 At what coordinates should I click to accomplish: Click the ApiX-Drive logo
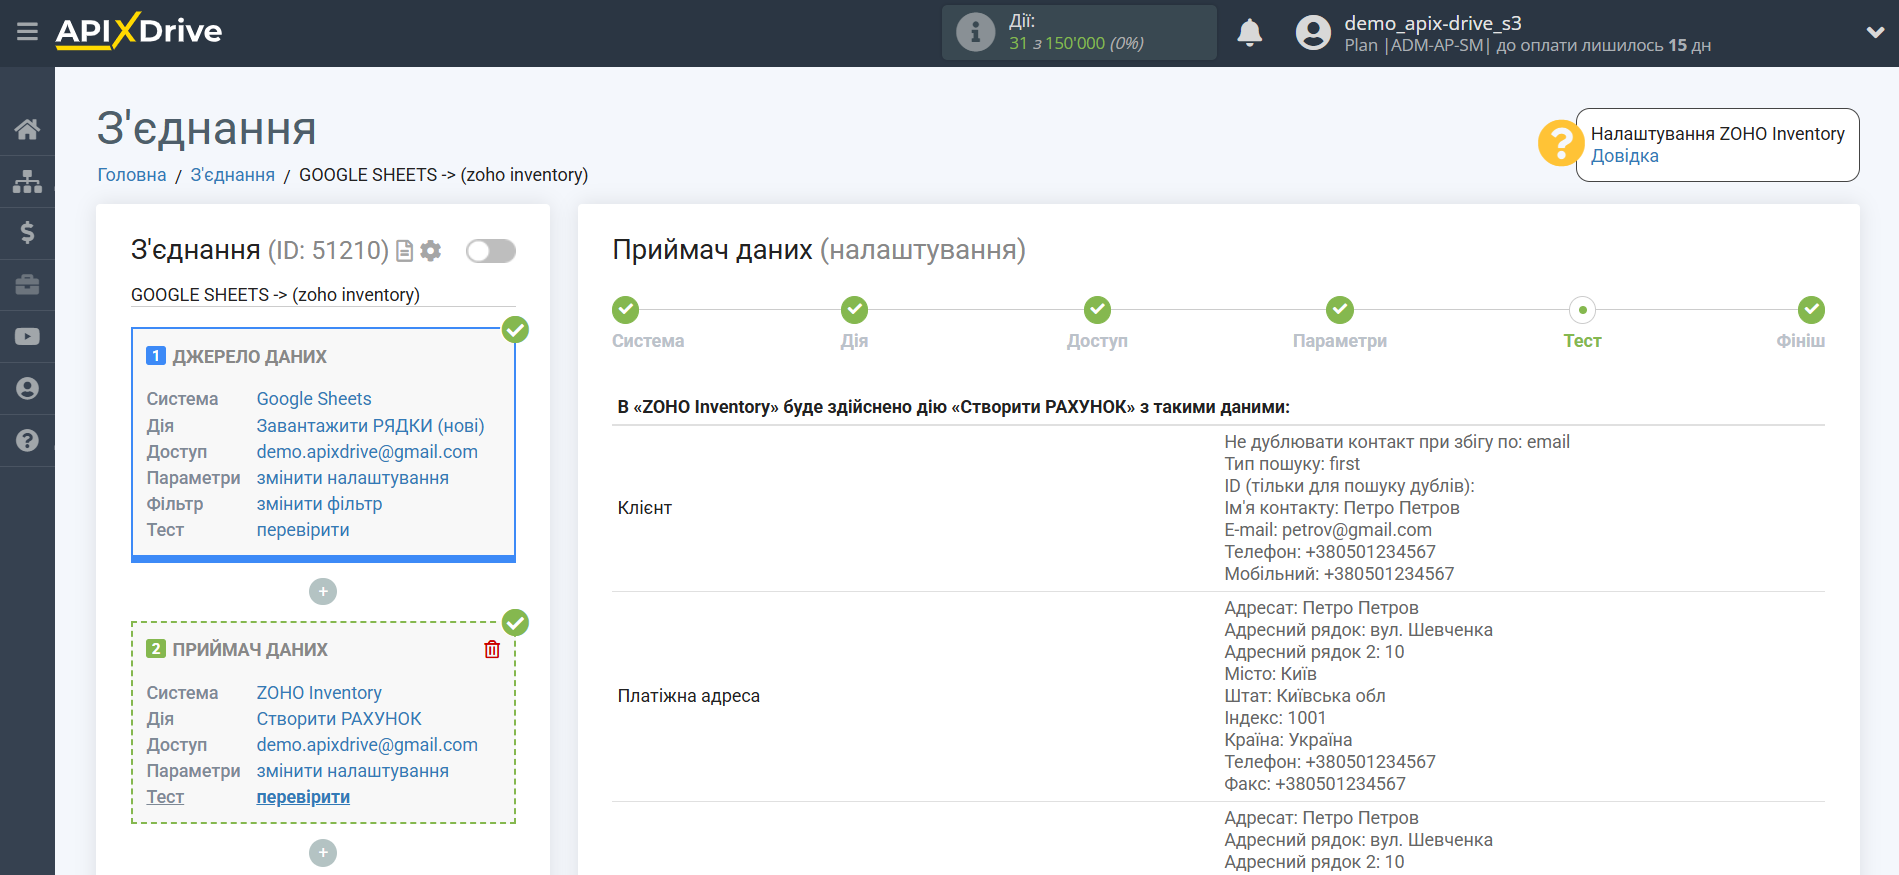139,31
